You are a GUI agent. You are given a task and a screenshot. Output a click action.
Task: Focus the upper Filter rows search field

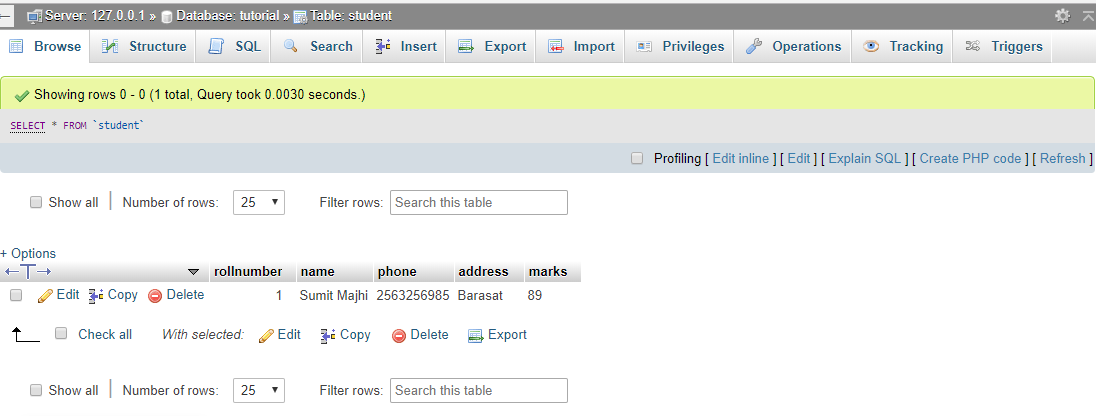[x=479, y=202]
